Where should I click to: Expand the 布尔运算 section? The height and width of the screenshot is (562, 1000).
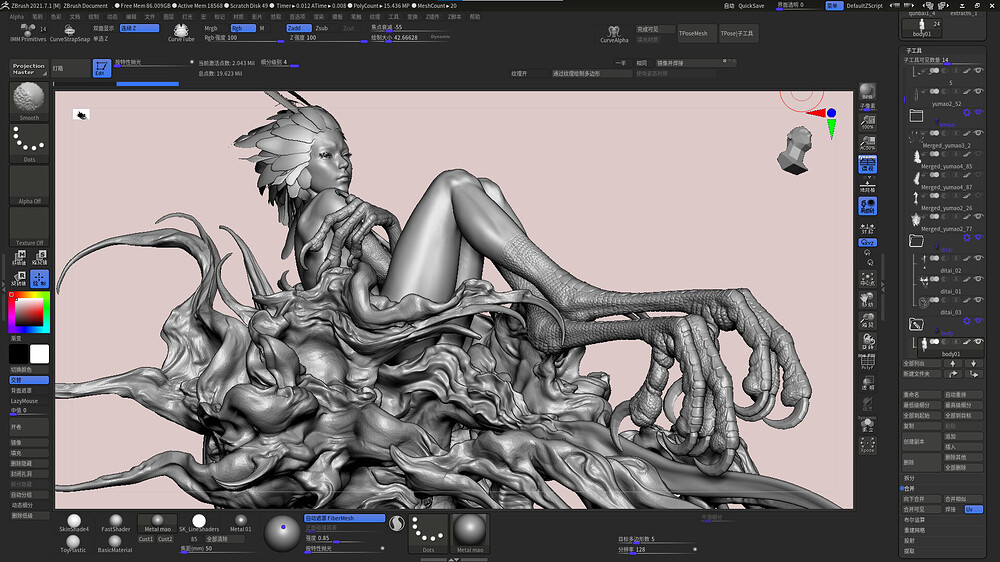click(x=915, y=519)
